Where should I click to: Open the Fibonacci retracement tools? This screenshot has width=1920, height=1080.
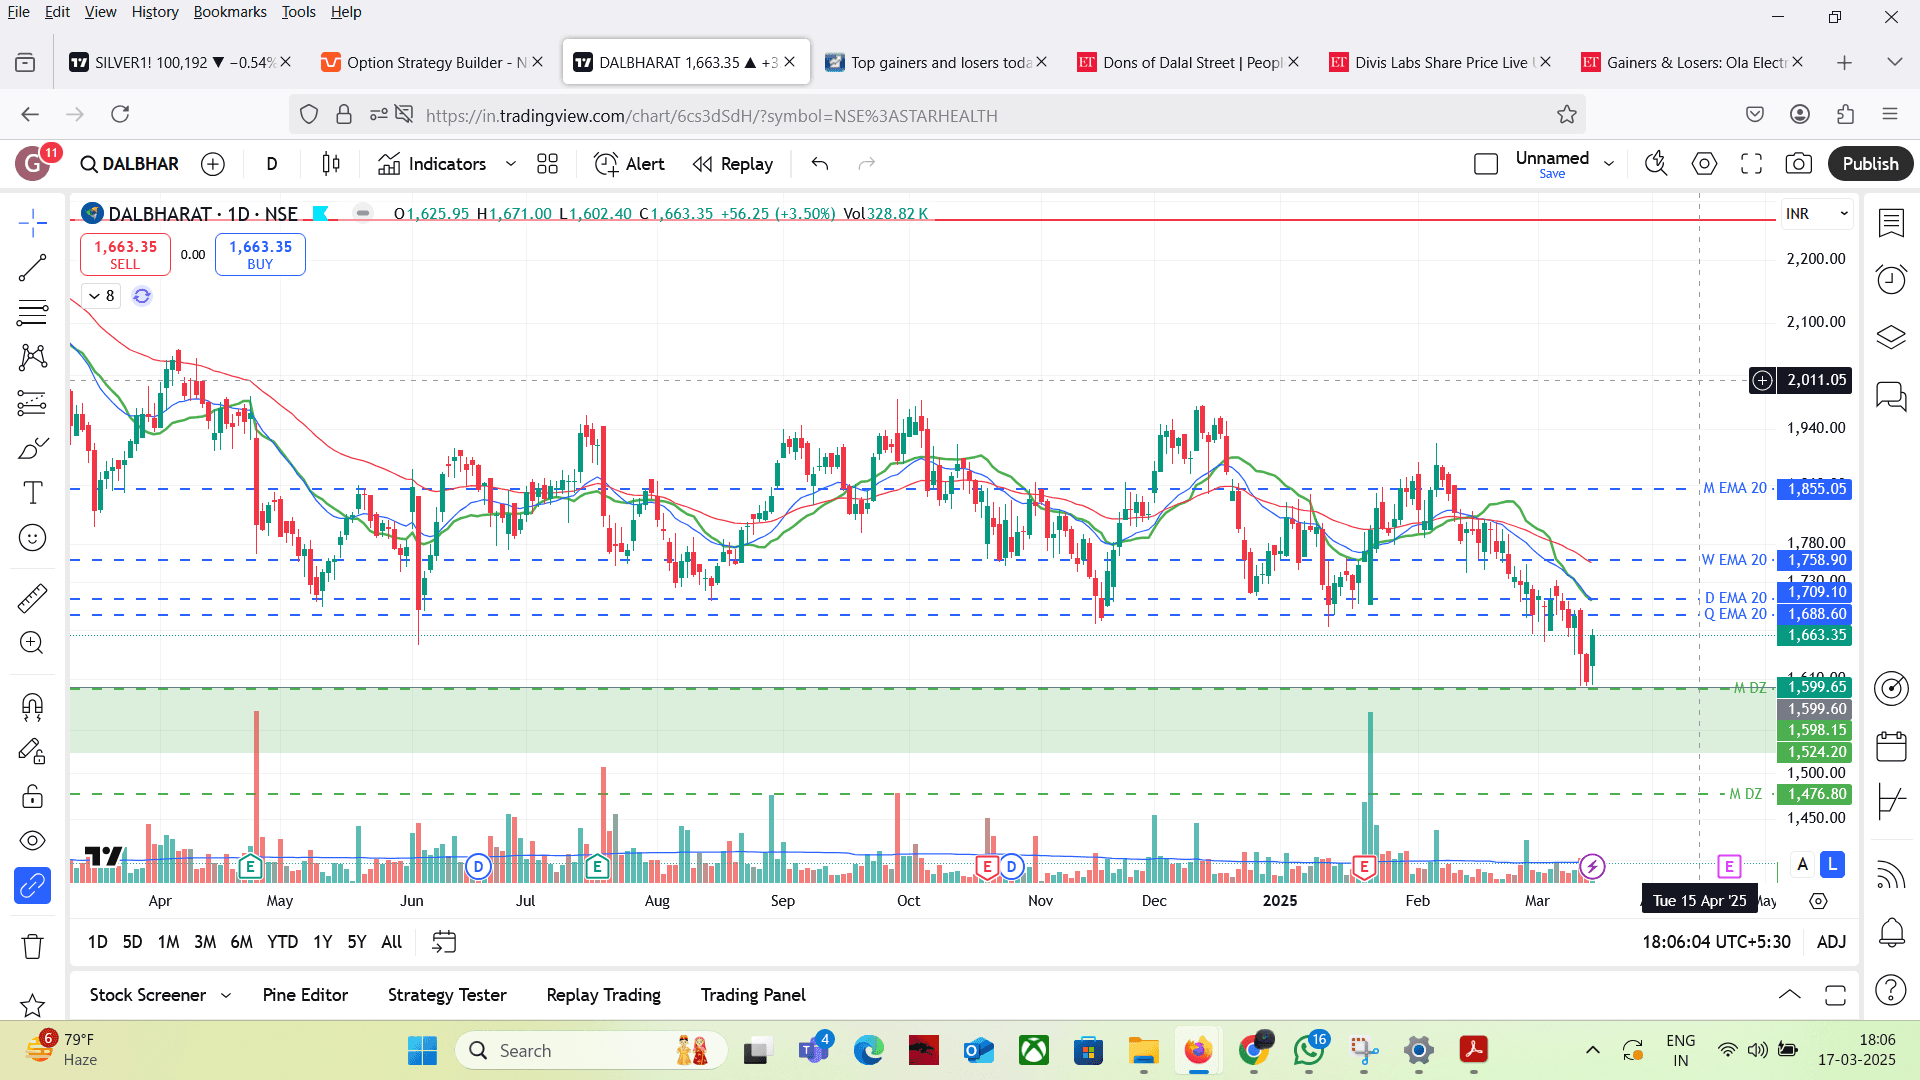[33, 313]
